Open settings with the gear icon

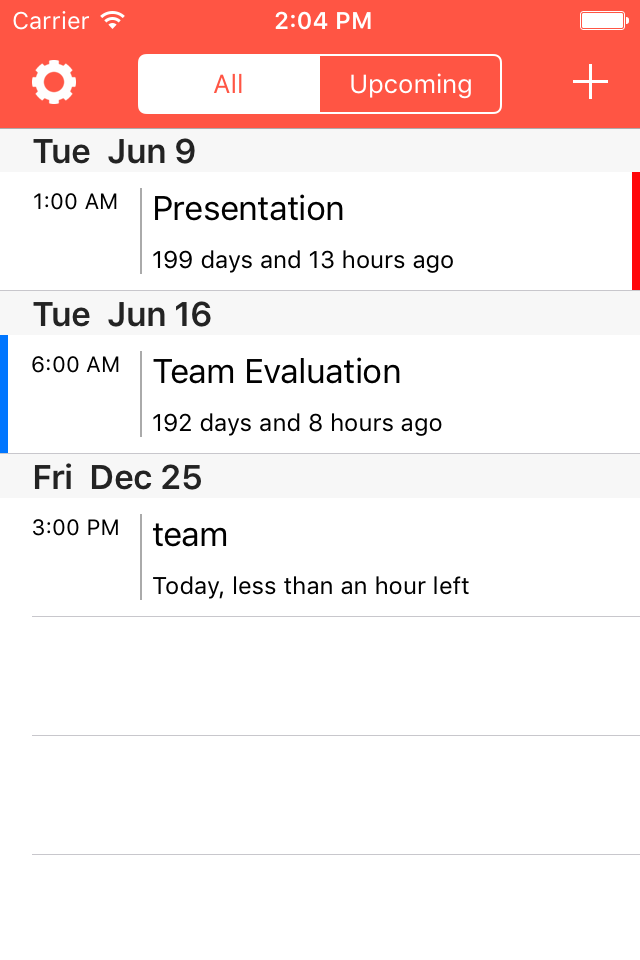54,82
